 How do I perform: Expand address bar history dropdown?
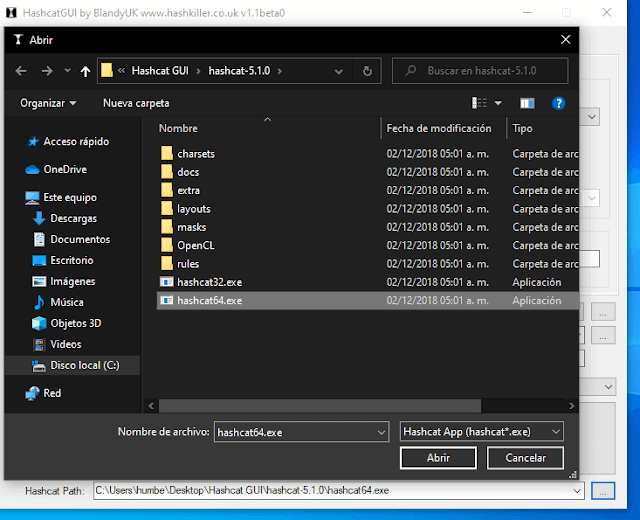point(338,71)
